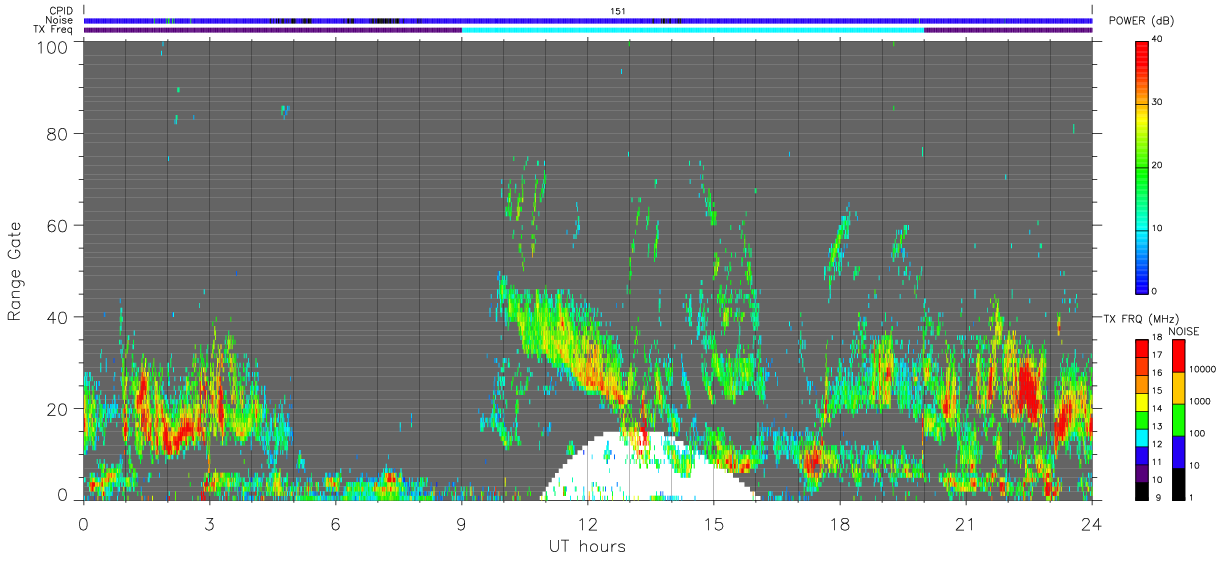The image size is (1228, 567).
Task: Click the noise legend value 100
Action: [x=1197, y=433]
